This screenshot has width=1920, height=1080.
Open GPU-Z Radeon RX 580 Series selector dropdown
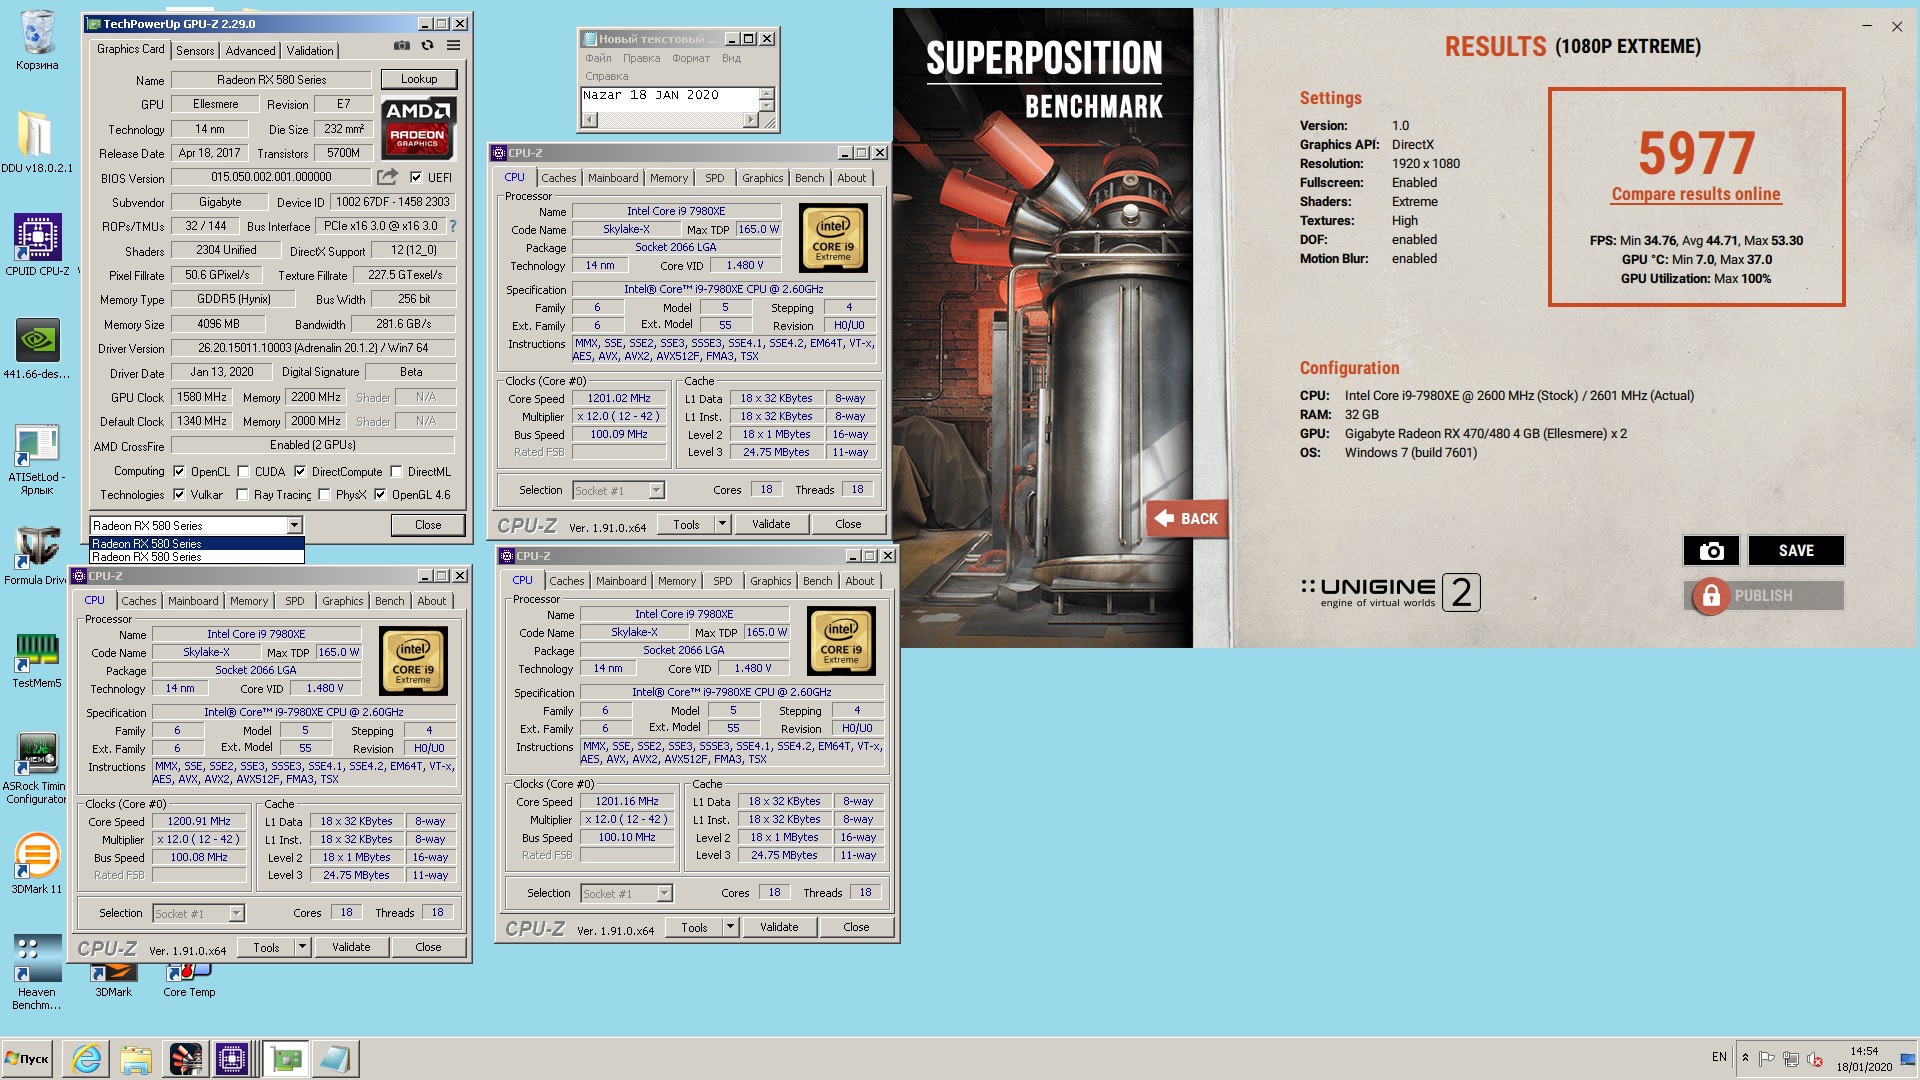pos(294,525)
